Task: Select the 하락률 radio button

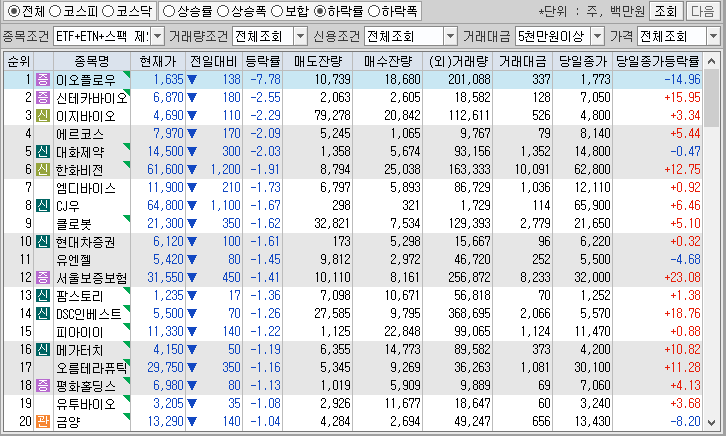Action: pyautogui.click(x=319, y=11)
